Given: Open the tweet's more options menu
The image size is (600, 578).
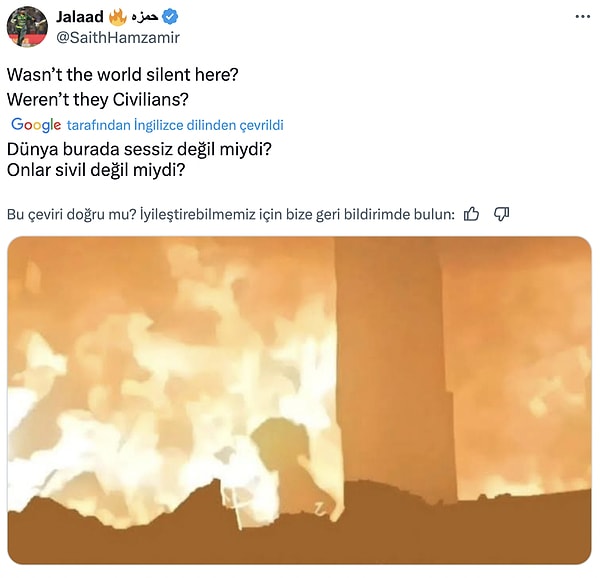Looking at the screenshot, I should coord(583,17).
